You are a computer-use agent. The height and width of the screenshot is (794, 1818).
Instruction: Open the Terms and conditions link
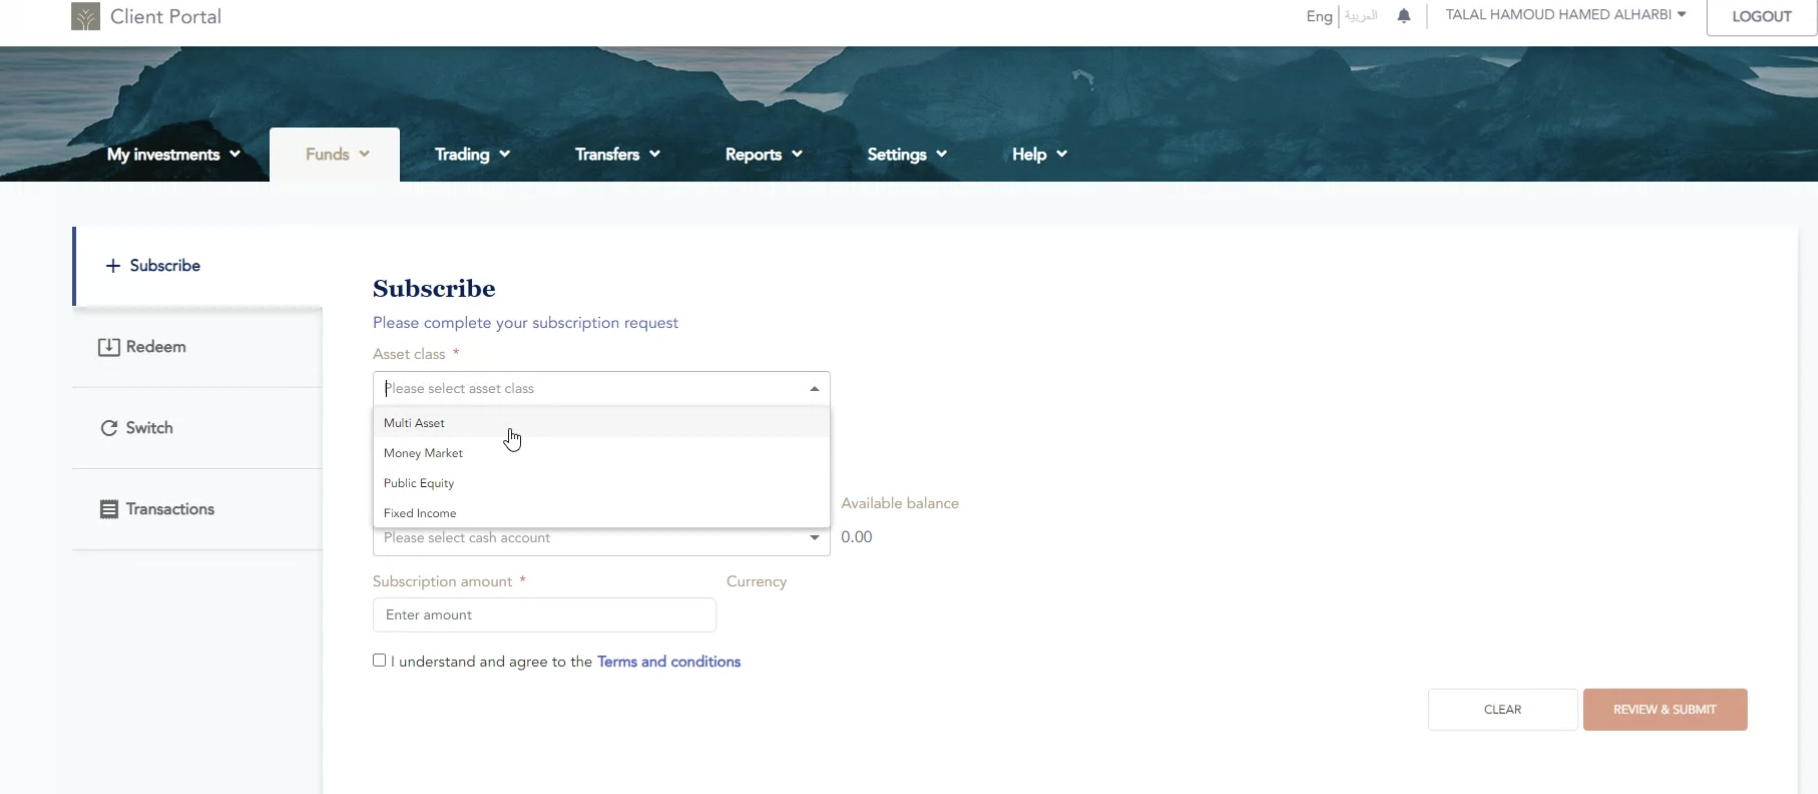(x=668, y=662)
